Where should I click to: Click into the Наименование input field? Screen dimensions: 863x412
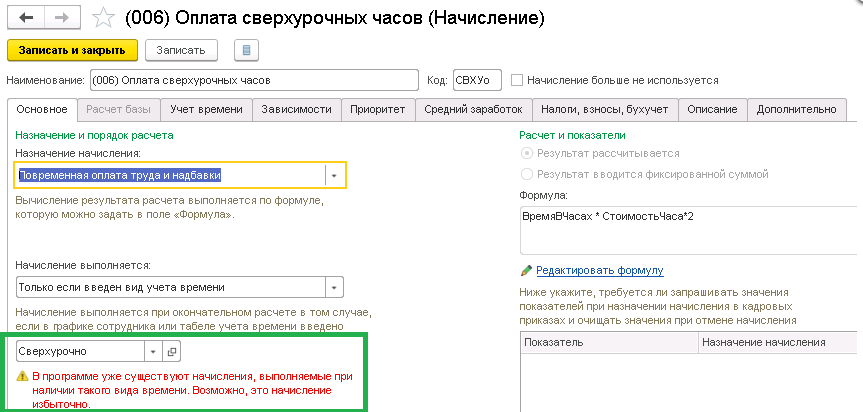253,80
